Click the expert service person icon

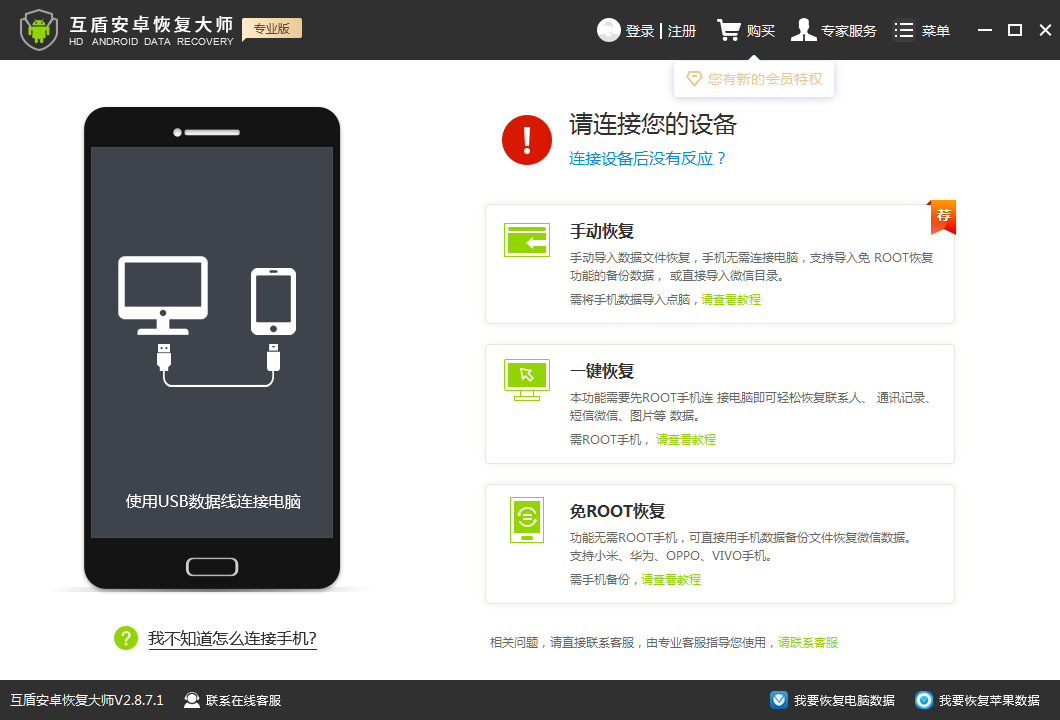point(804,30)
